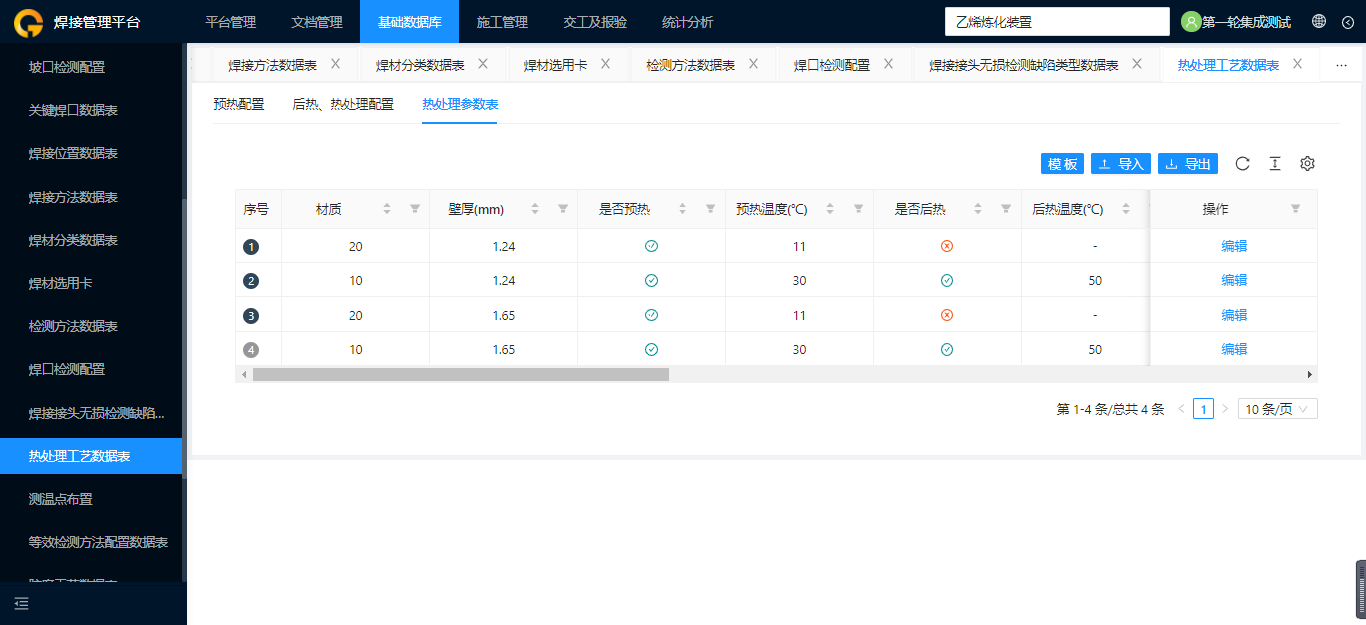This screenshot has height=625, width=1366.
Task: Close the 检测方法数据表 tab
Action: [x=753, y=64]
